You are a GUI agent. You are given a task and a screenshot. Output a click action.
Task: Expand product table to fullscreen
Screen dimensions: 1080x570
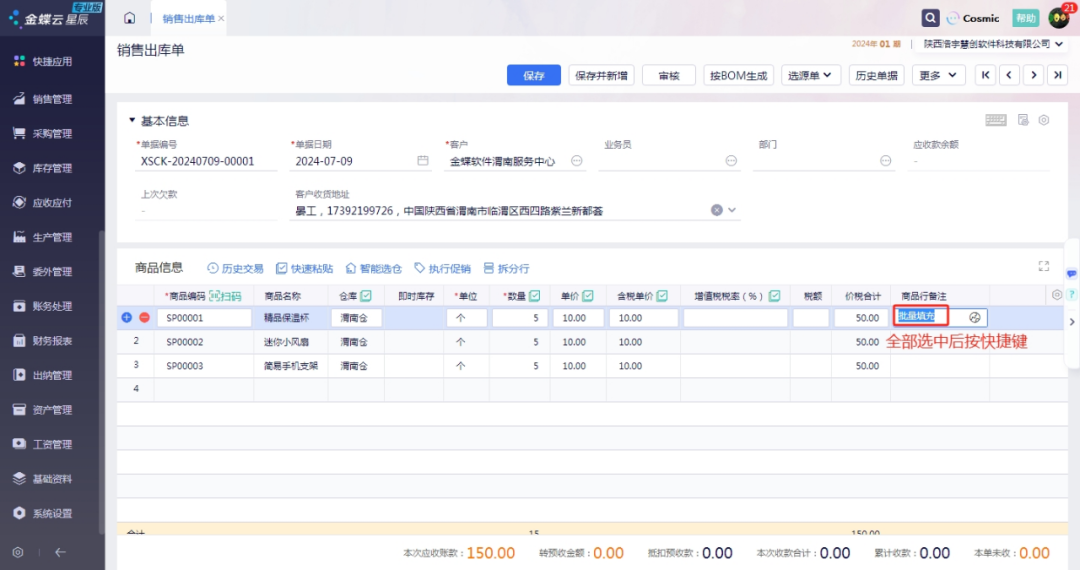1044,266
